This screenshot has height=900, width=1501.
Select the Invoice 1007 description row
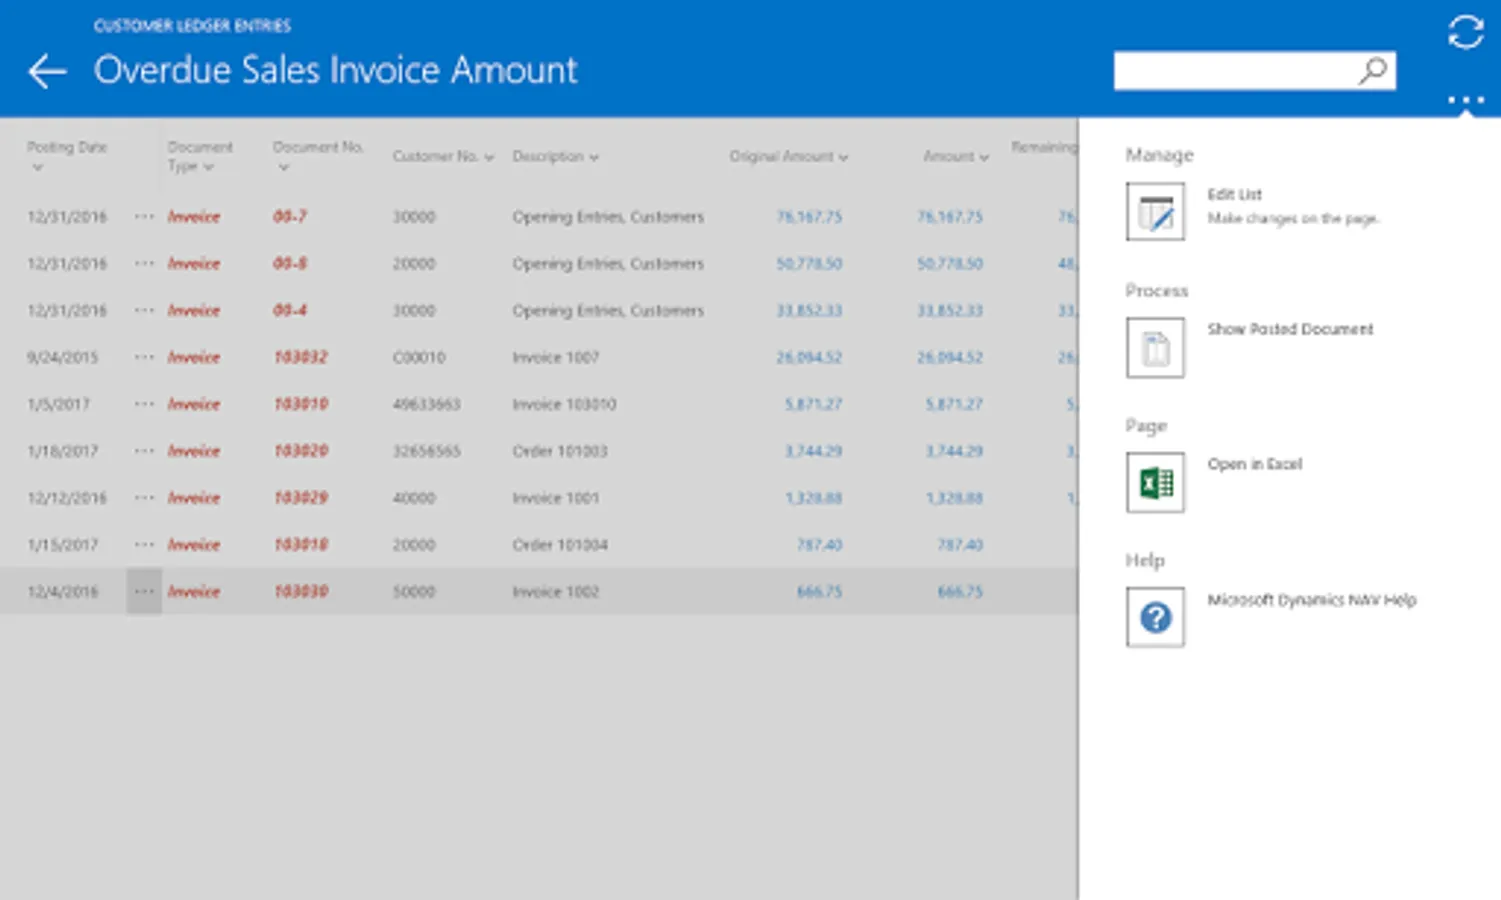click(x=555, y=357)
